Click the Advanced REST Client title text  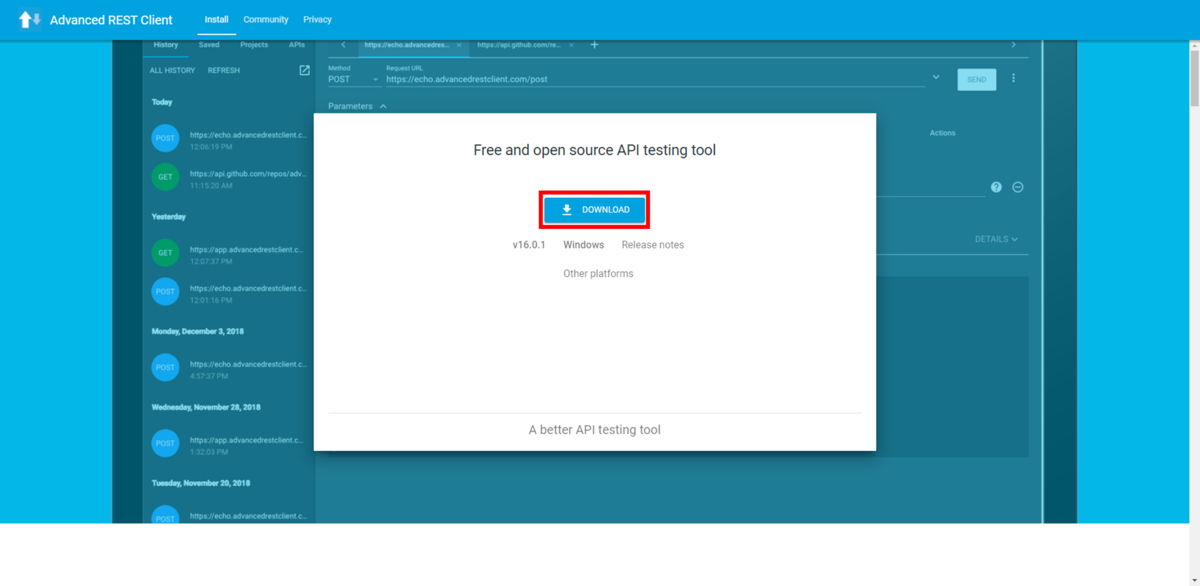111,20
